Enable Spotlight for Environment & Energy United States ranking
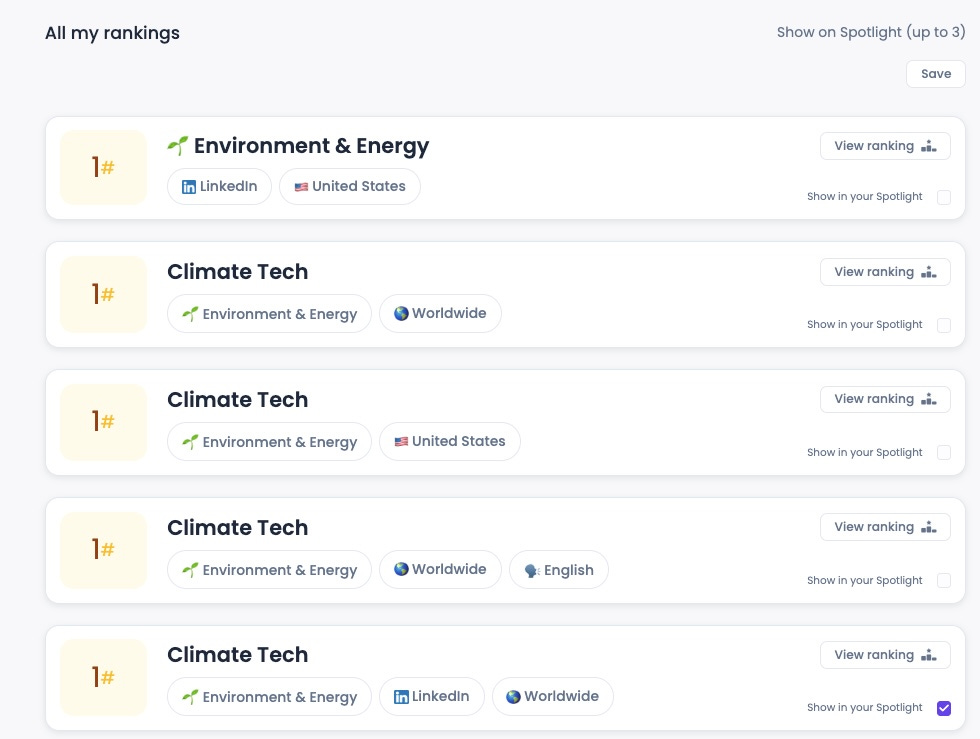Image resolution: width=980 pixels, height=739 pixels. pyautogui.click(x=944, y=197)
